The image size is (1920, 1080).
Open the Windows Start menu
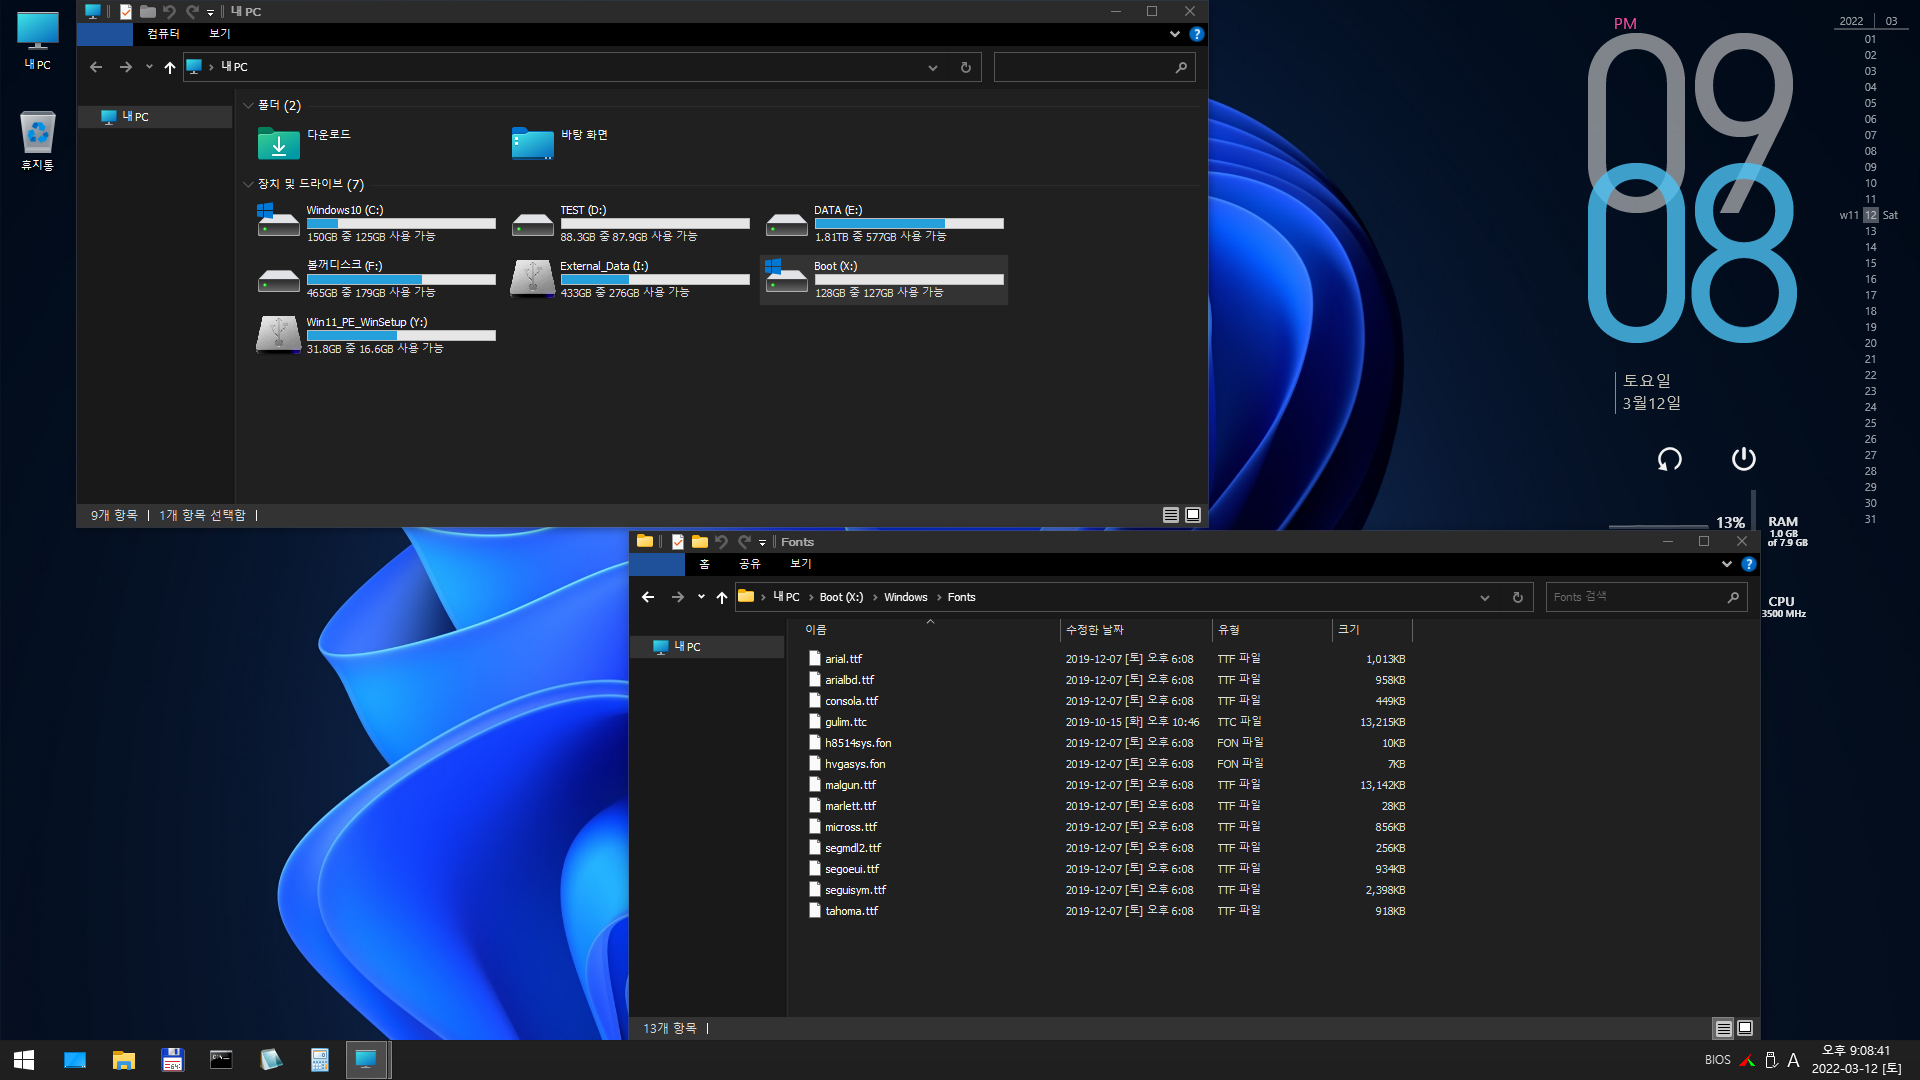24,1059
